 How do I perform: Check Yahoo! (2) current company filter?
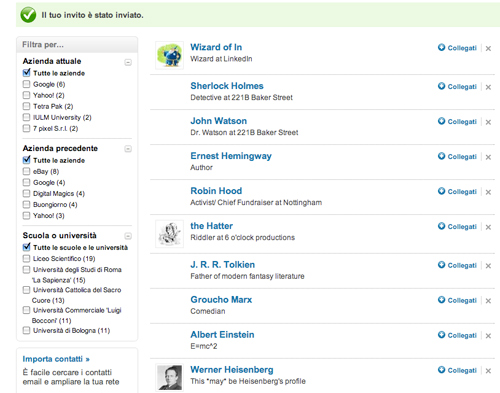(26, 95)
